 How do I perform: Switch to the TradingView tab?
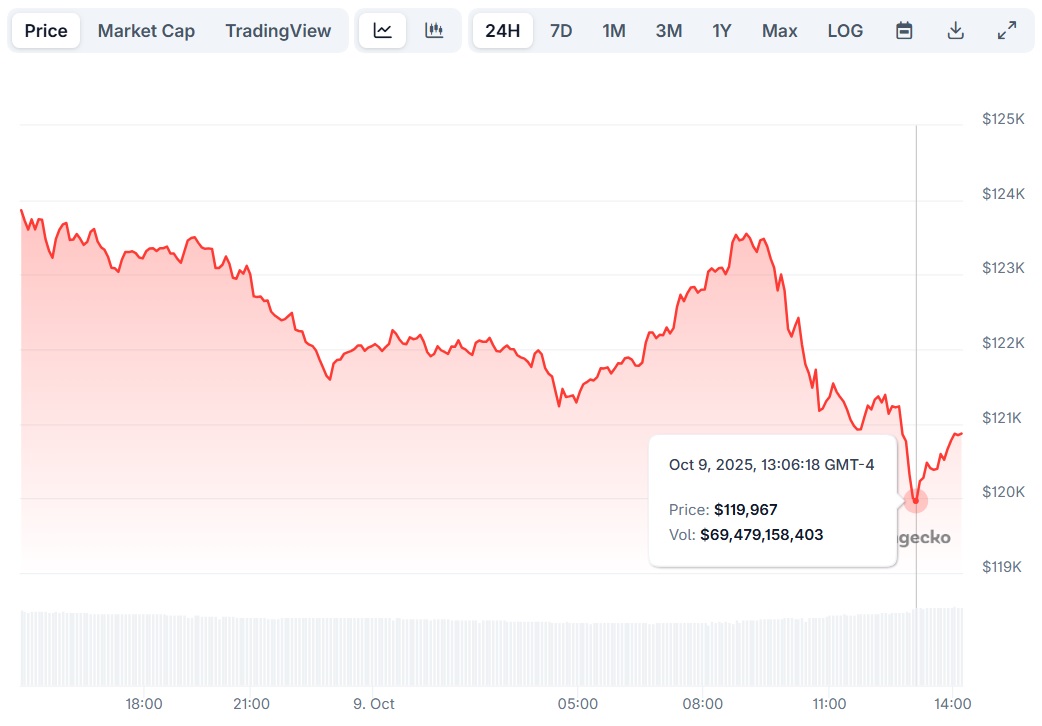(278, 31)
